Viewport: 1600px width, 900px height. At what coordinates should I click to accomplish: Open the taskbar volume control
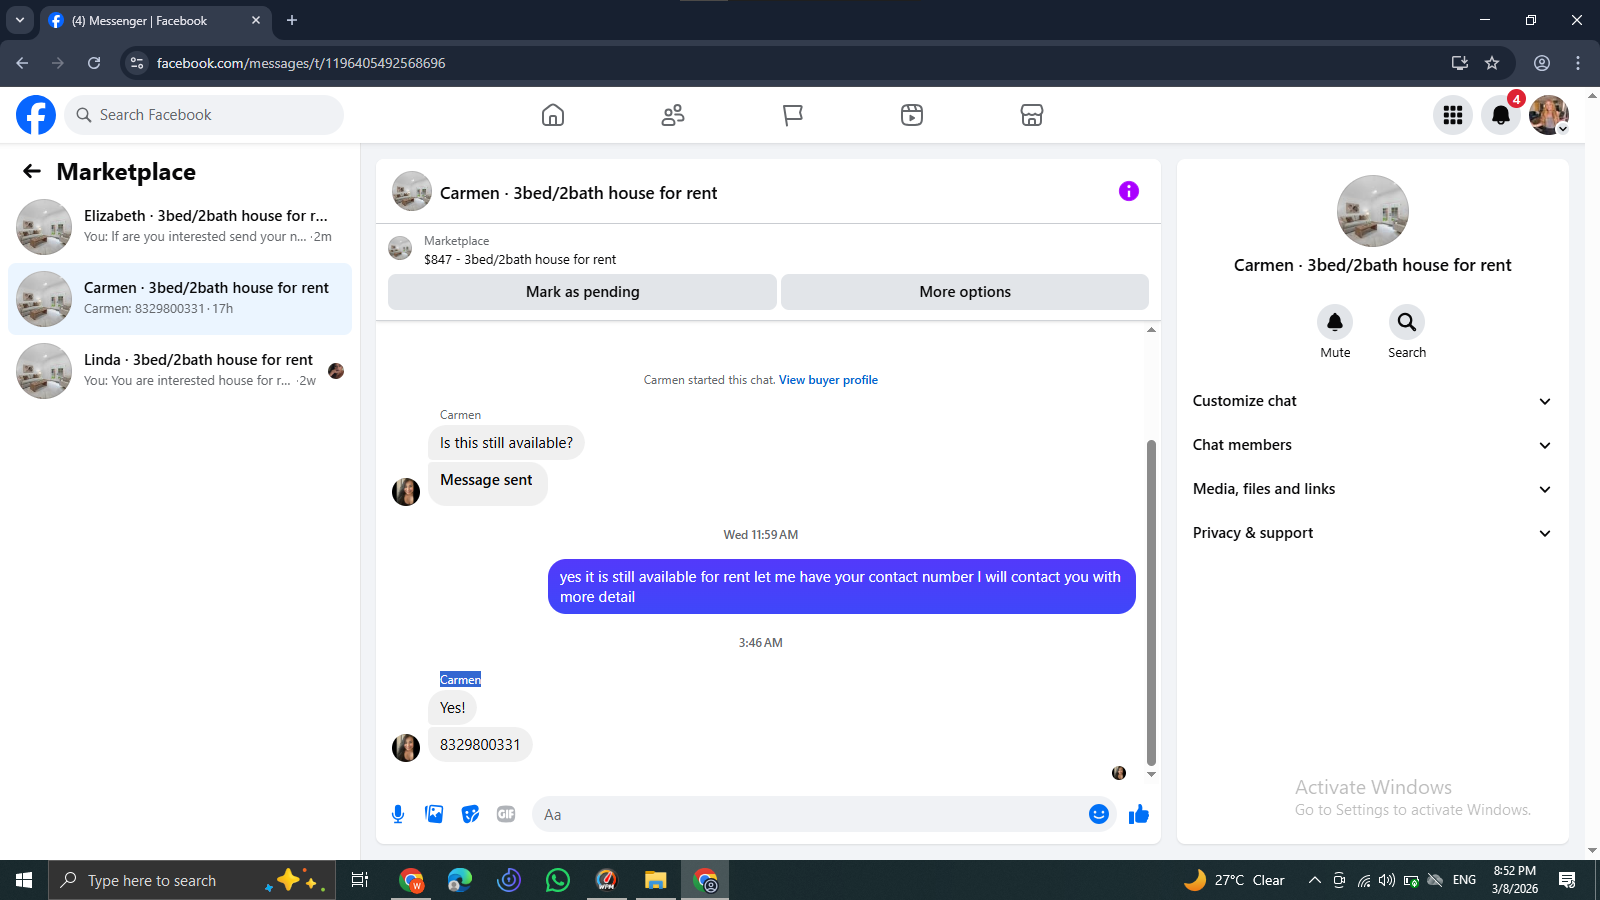point(1387,880)
